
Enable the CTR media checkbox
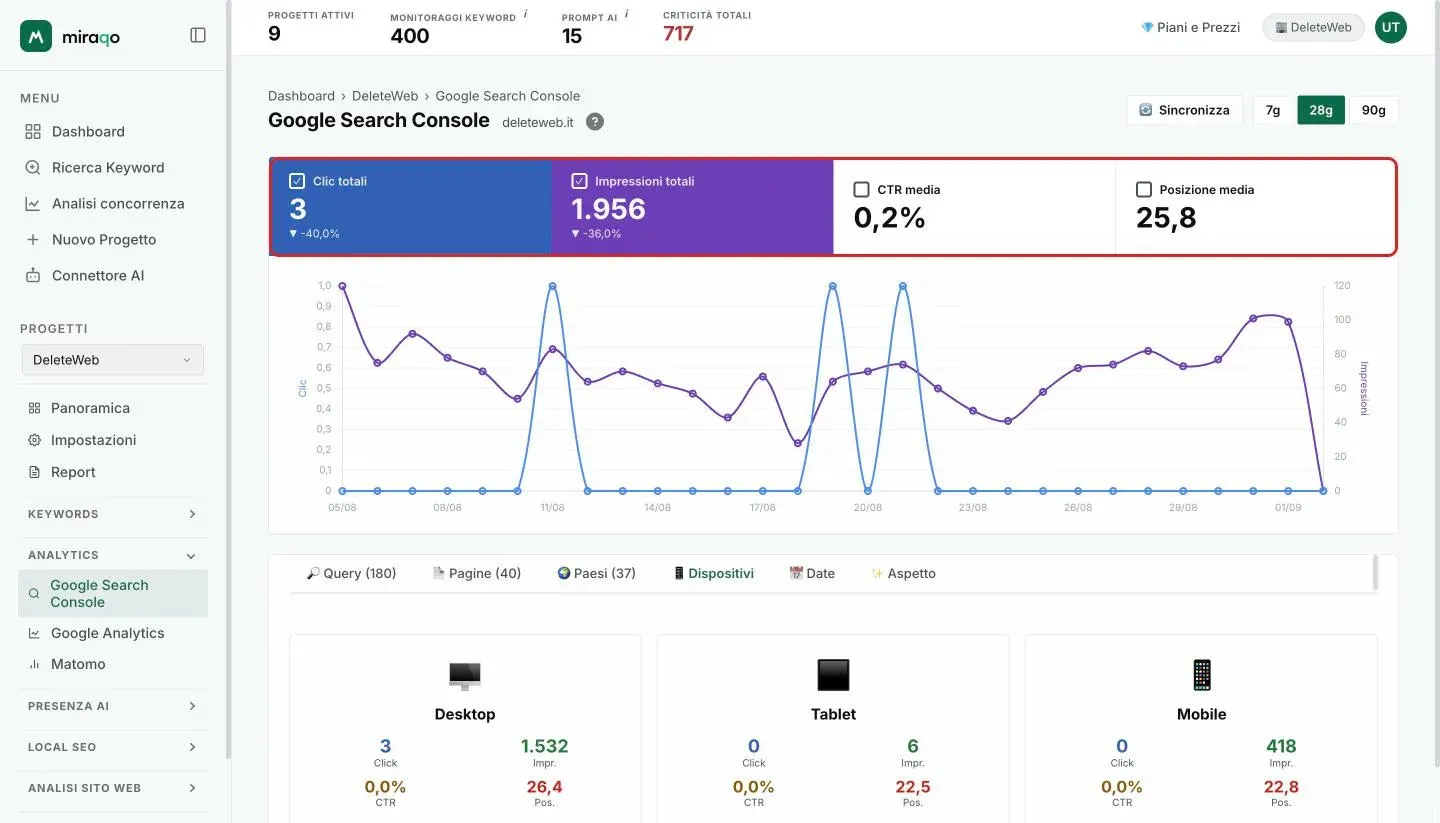861,189
